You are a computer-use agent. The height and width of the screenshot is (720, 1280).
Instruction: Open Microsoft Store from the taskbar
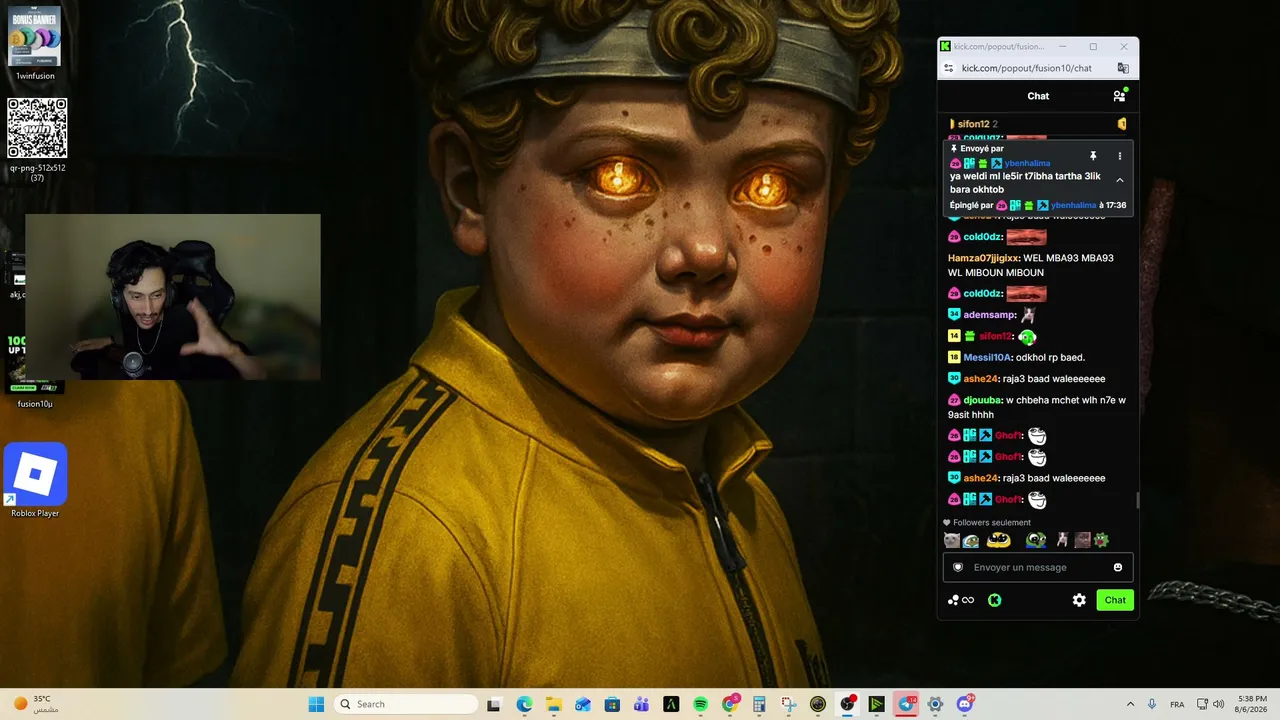(612, 704)
